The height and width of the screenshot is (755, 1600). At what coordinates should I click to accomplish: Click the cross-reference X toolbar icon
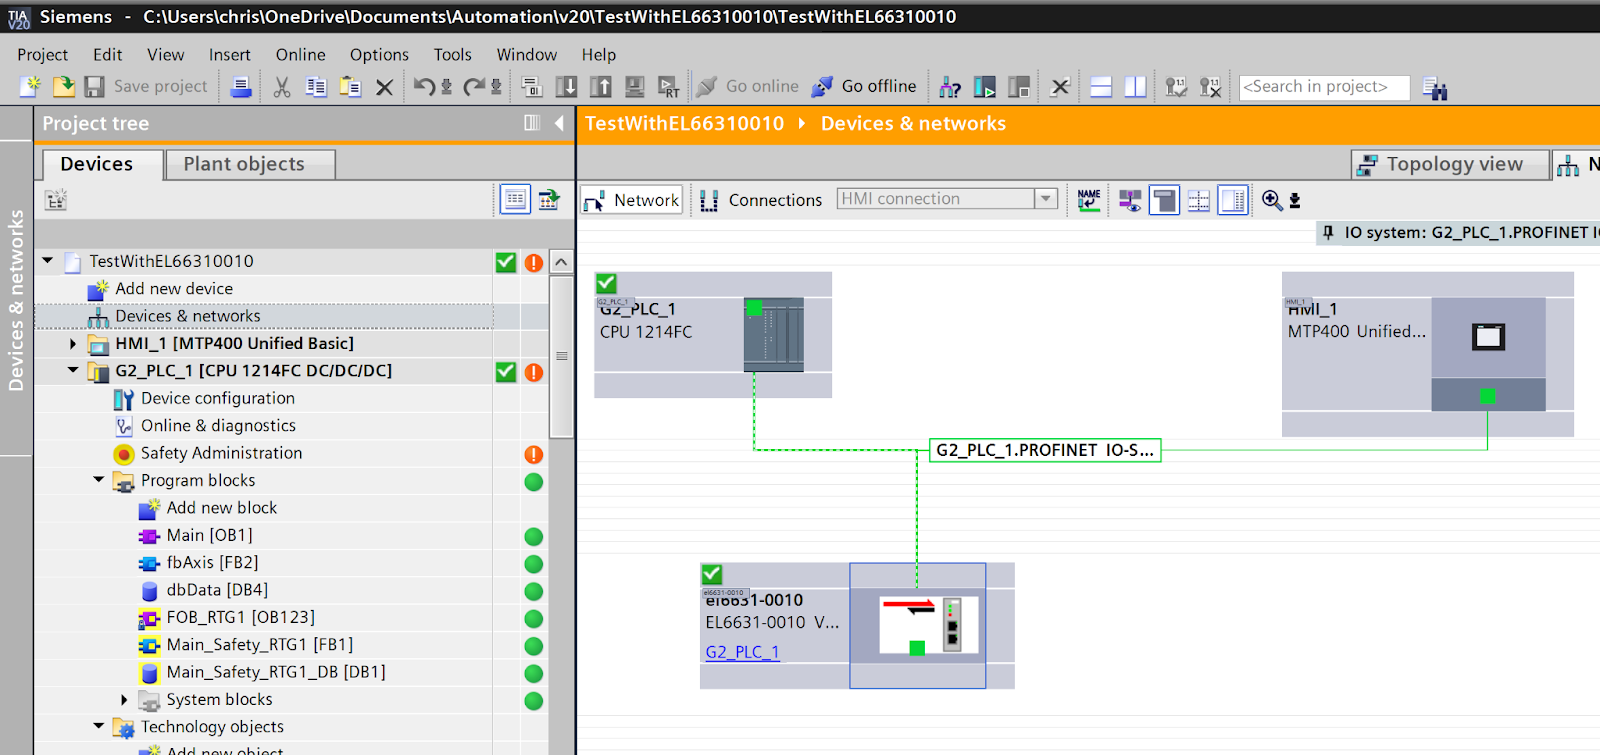tap(1060, 87)
